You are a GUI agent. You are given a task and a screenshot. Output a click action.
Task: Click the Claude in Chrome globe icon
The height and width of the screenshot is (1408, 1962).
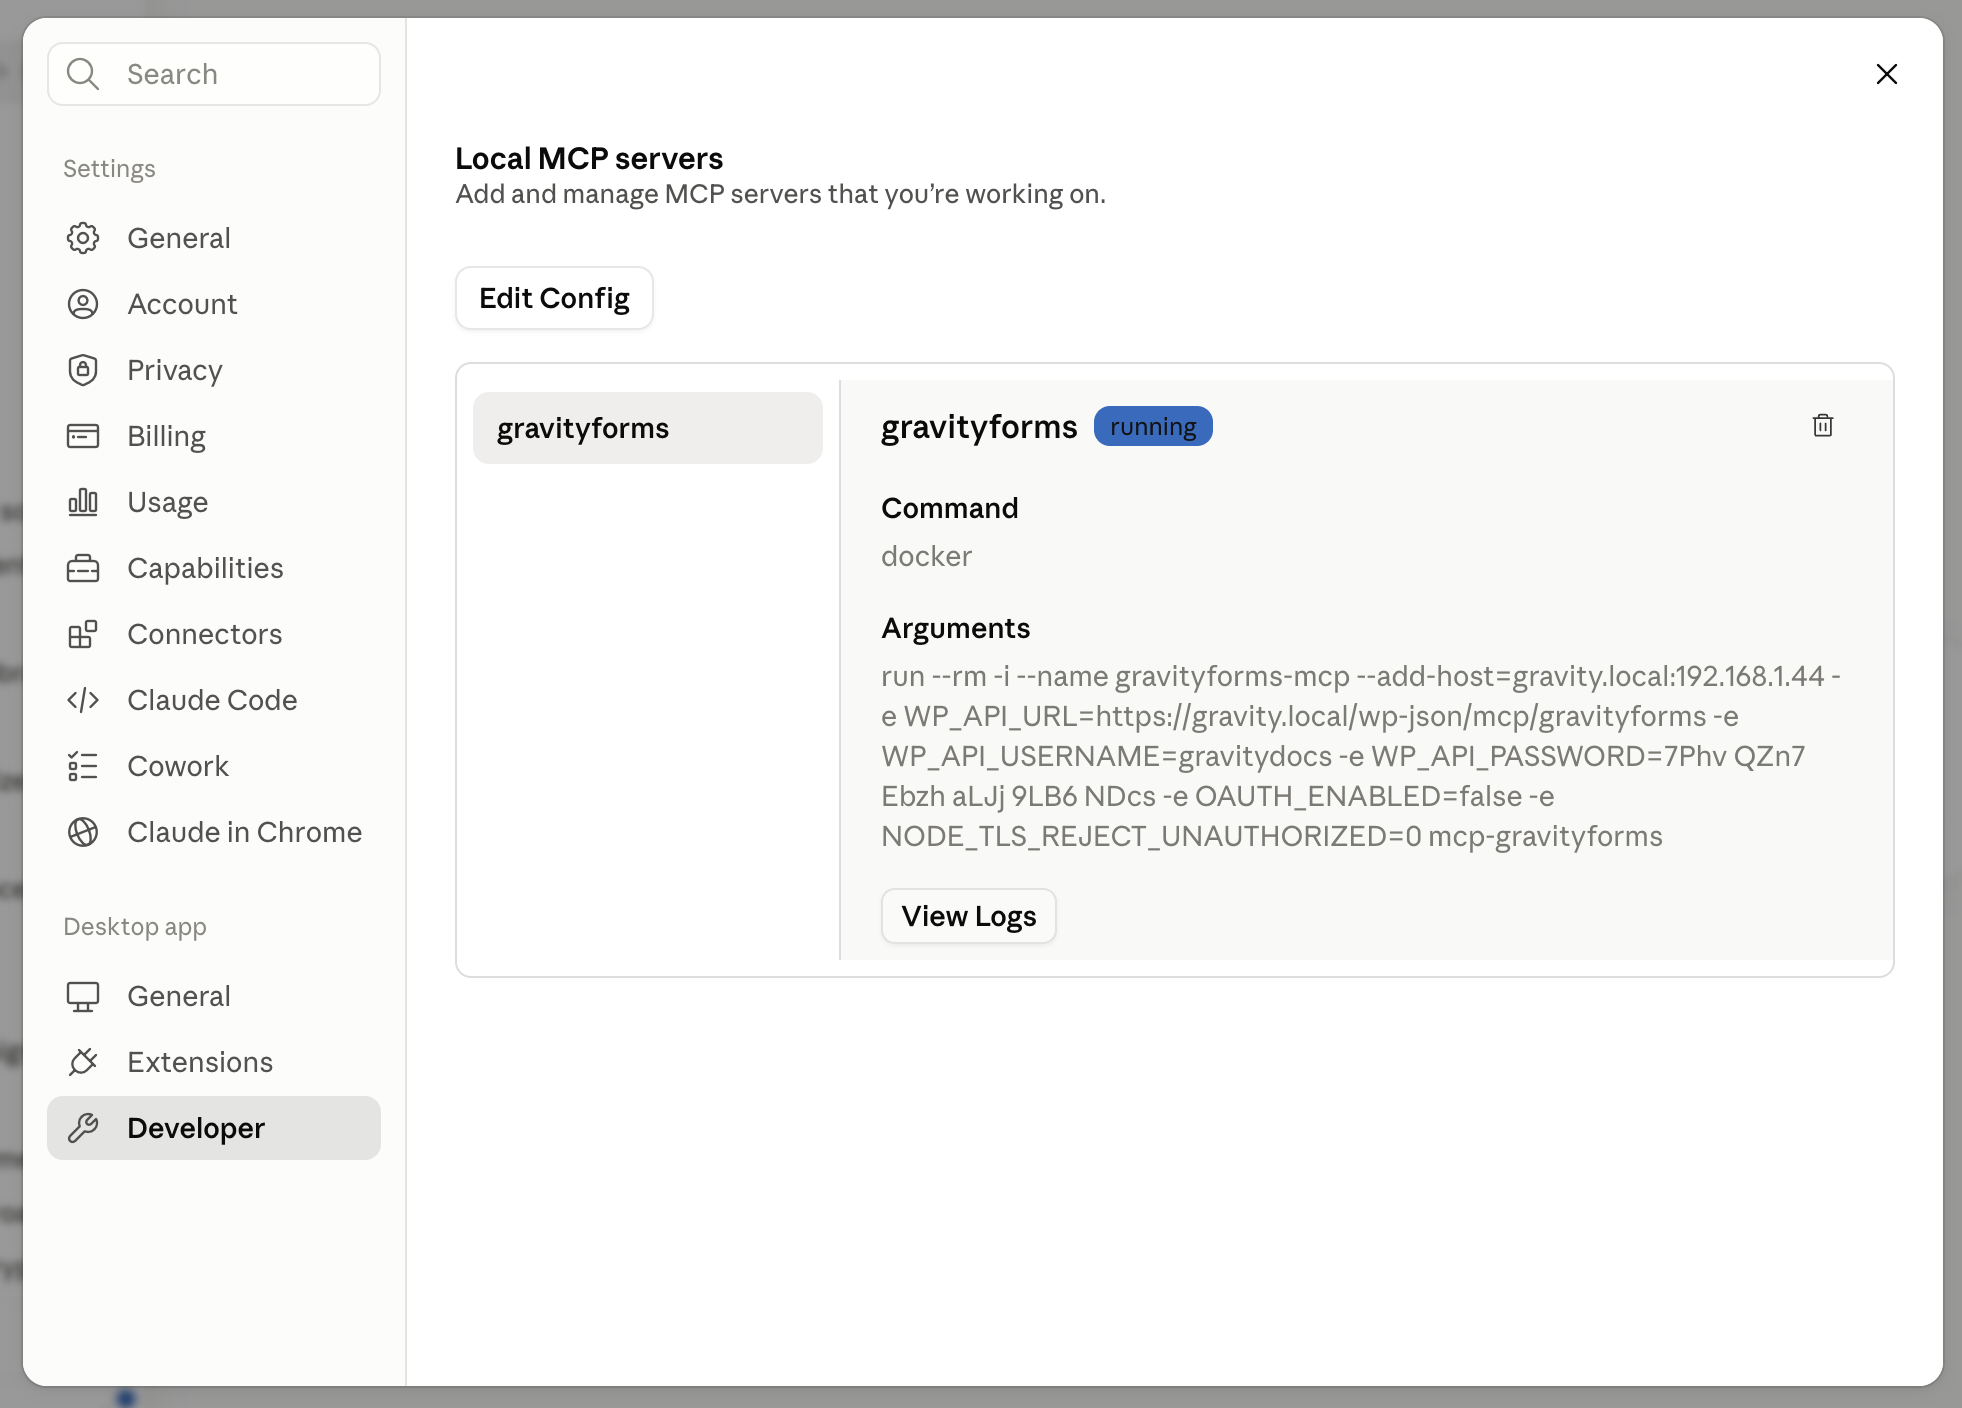(83, 832)
